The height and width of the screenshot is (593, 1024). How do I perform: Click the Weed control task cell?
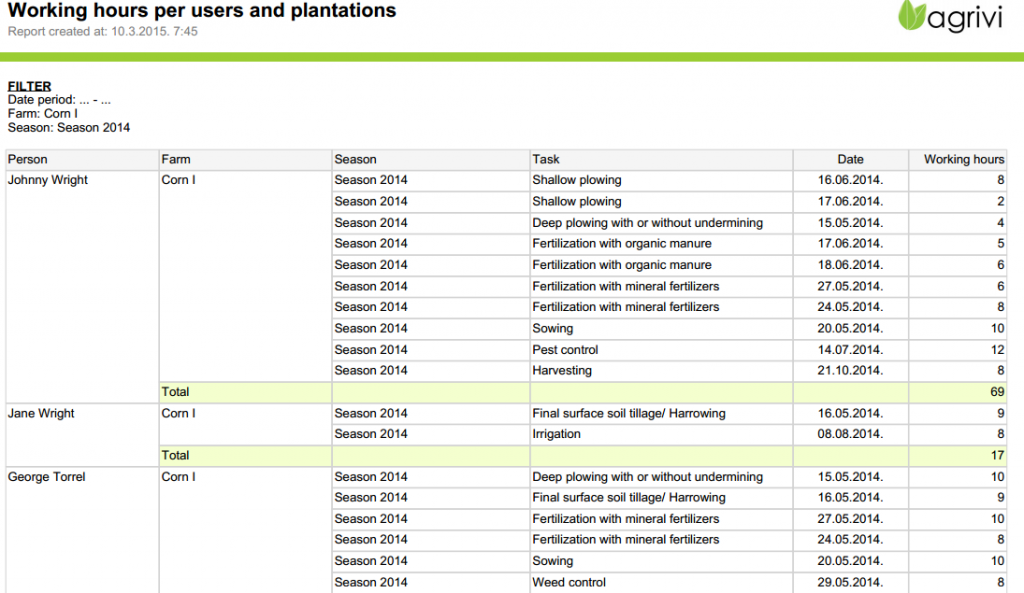[569, 582]
